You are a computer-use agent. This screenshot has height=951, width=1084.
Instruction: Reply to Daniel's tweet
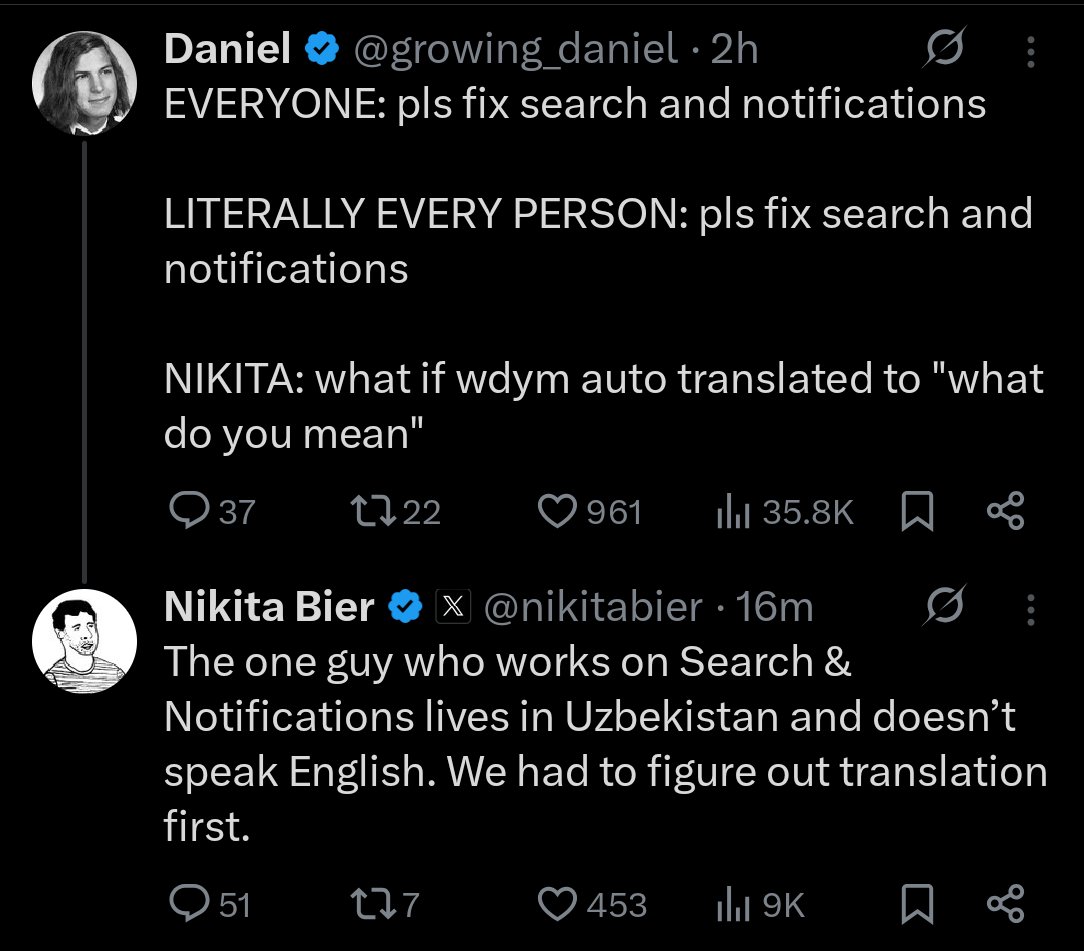pyautogui.click(x=188, y=512)
